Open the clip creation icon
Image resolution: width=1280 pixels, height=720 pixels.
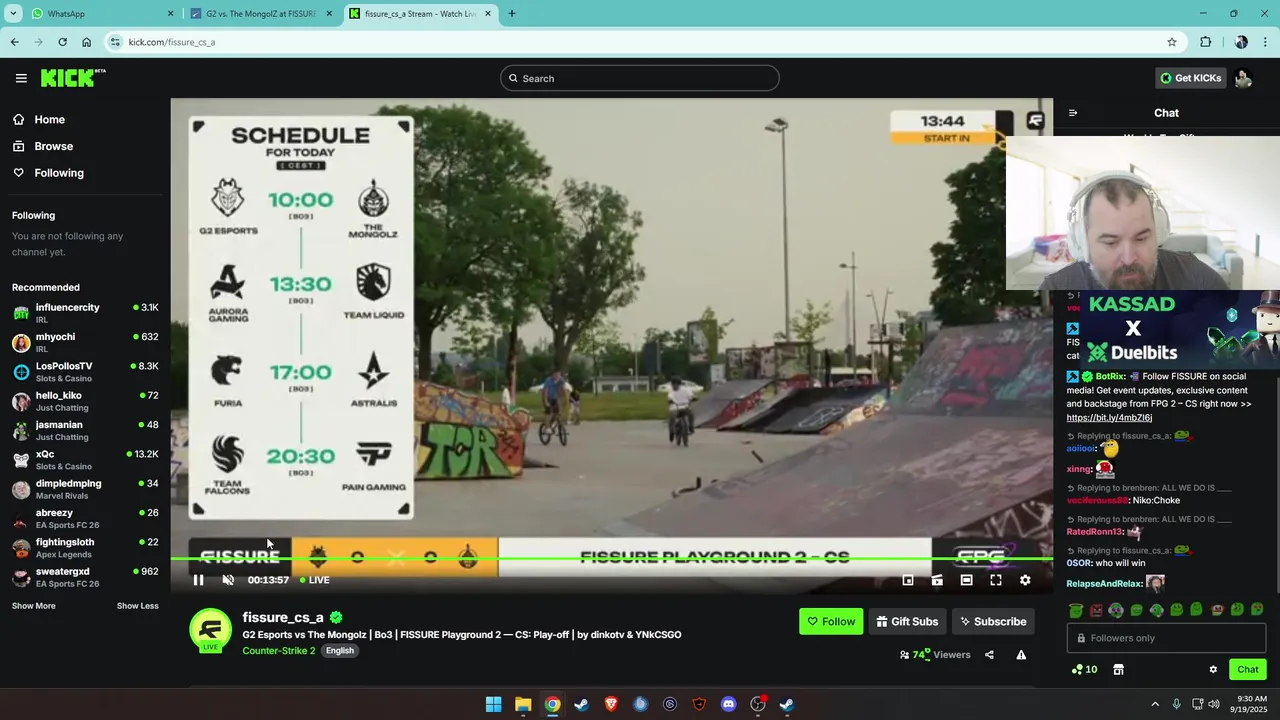tap(937, 580)
